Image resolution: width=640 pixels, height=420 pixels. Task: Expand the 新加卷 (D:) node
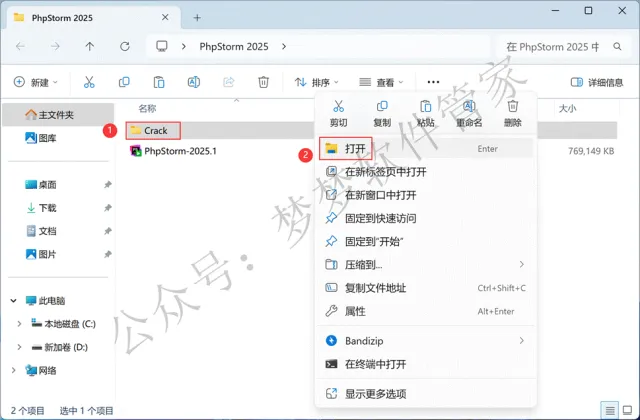pos(19,347)
